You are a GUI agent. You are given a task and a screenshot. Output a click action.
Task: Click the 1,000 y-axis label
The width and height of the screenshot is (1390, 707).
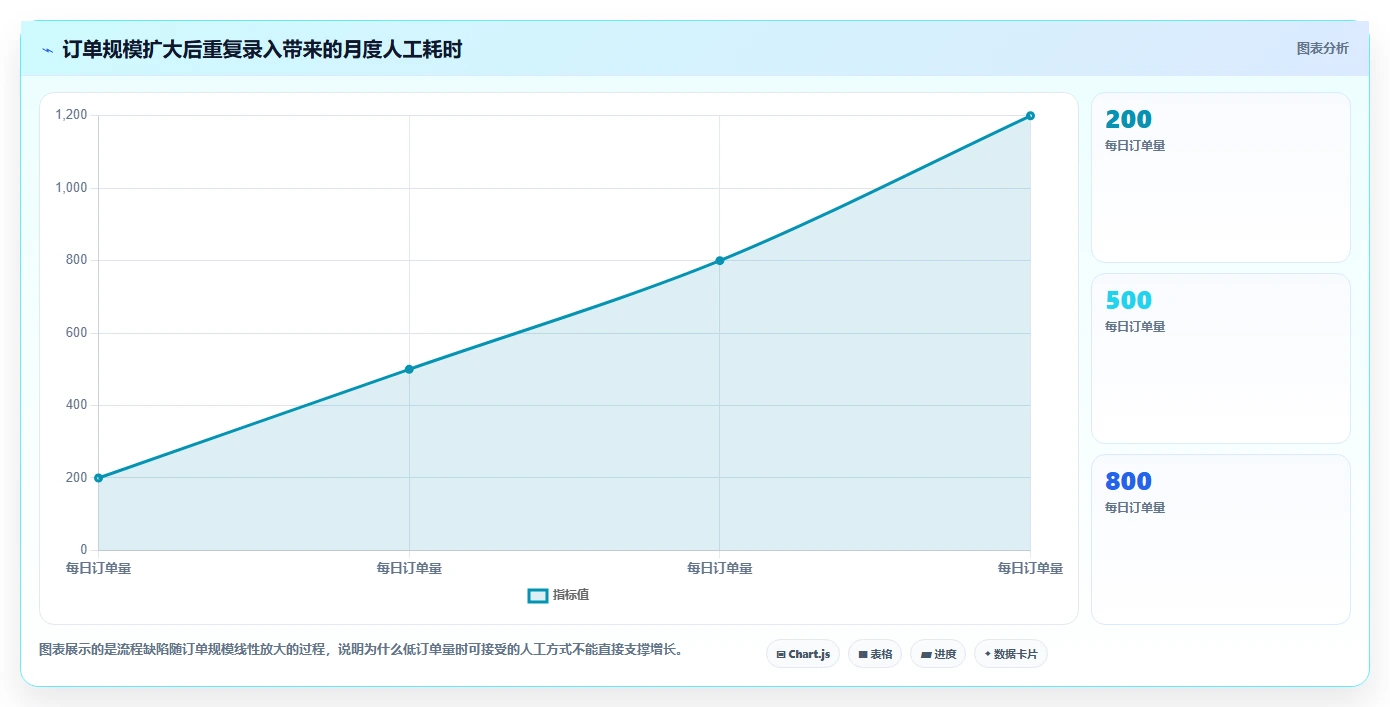pyautogui.click(x=71, y=188)
